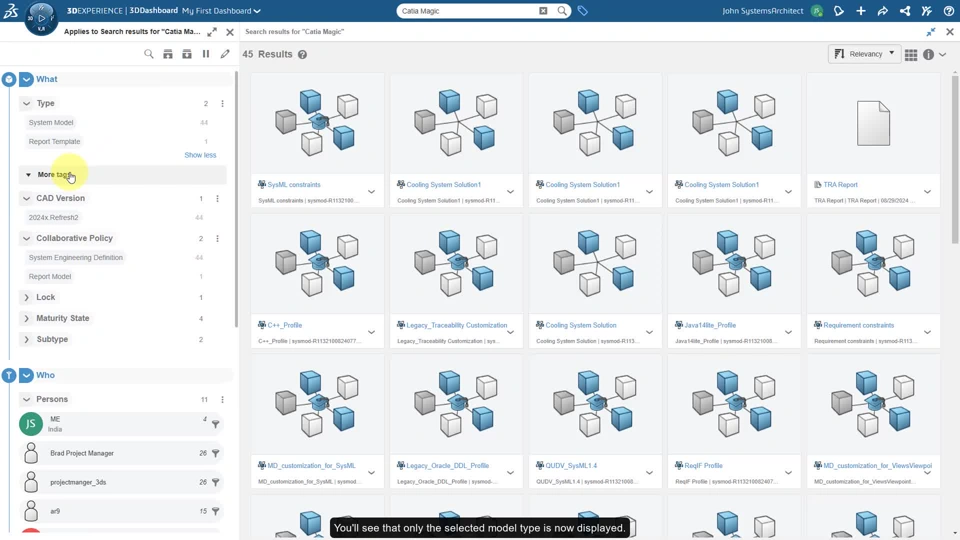Screen dimensions: 960x540
Task: Click the Show less link
Action: click(200, 155)
